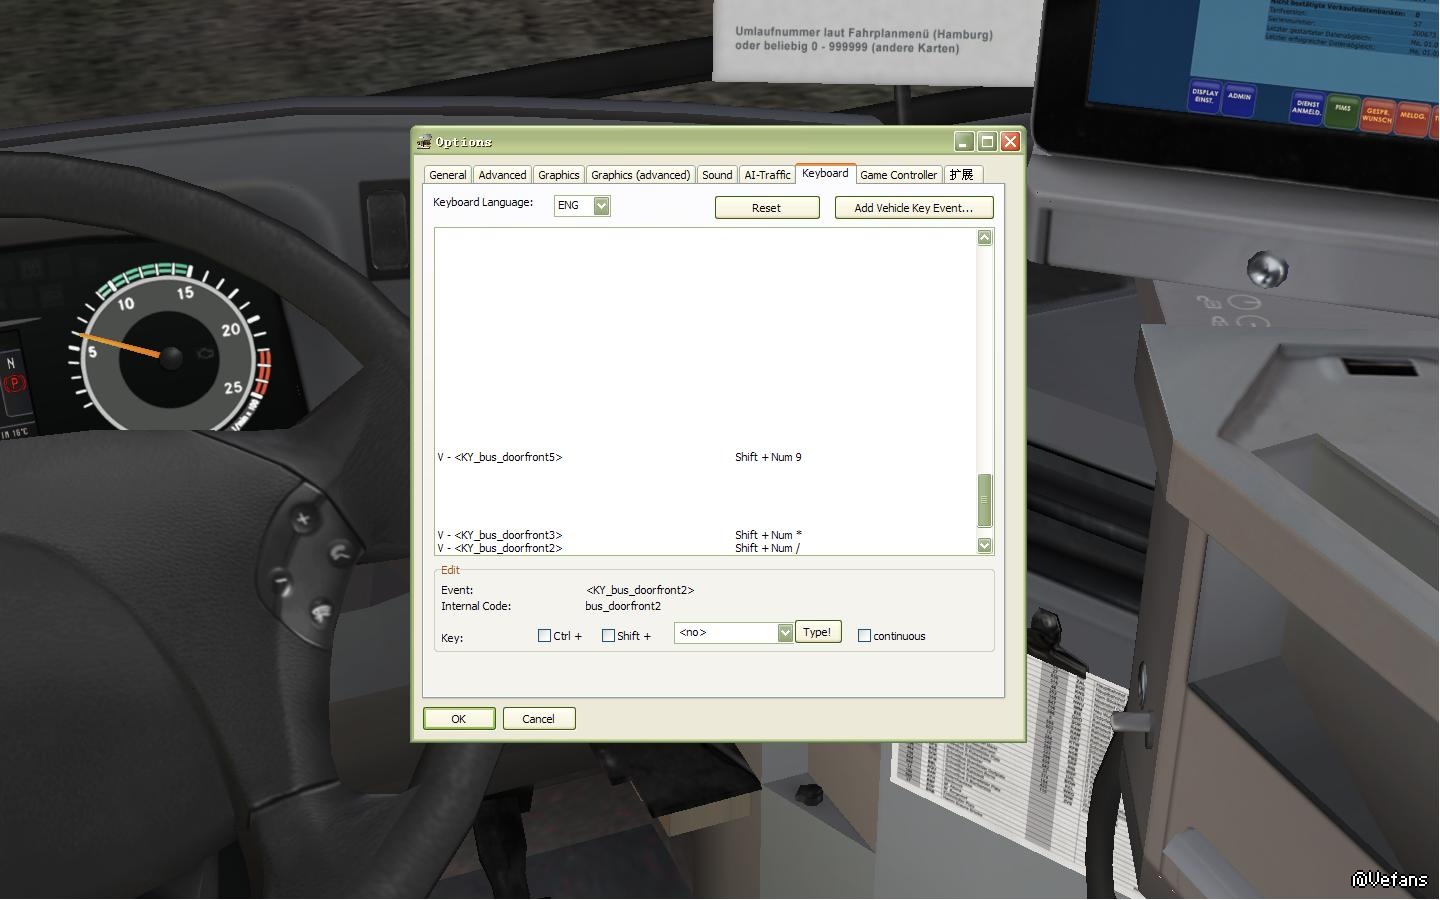Open the AI-Traffic tab
The width and height of the screenshot is (1440, 900).
click(x=767, y=175)
